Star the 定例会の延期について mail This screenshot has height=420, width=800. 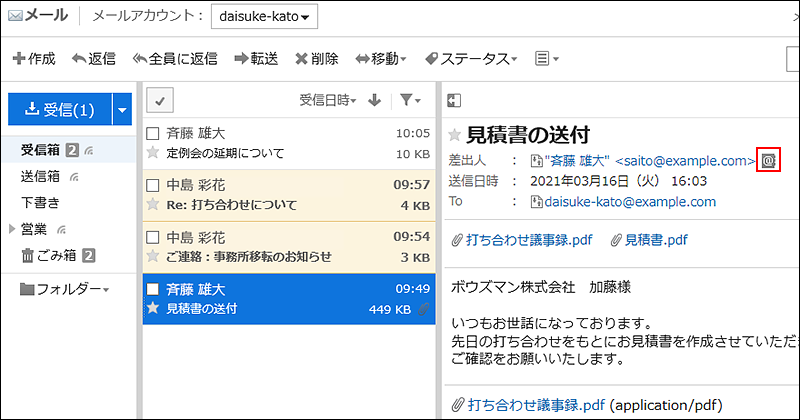[x=153, y=152]
